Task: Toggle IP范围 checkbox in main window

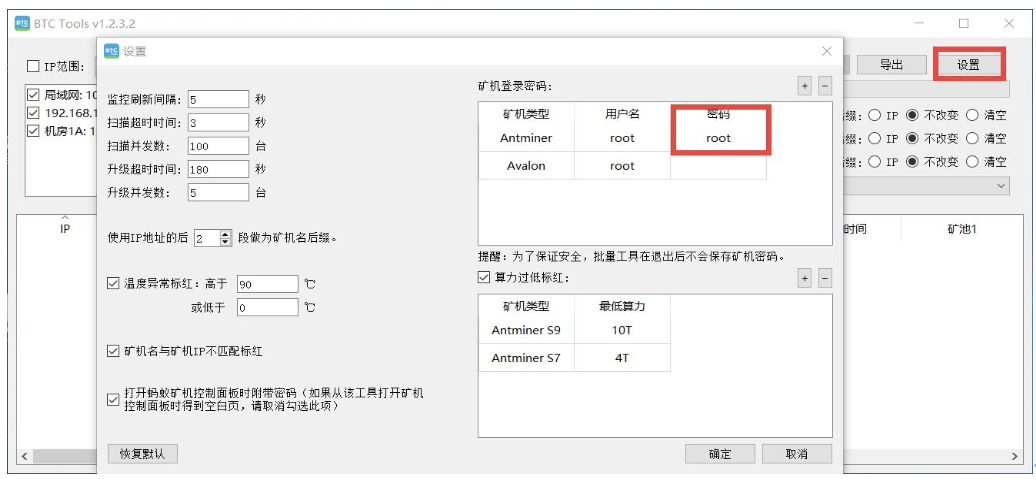Action: (33, 66)
